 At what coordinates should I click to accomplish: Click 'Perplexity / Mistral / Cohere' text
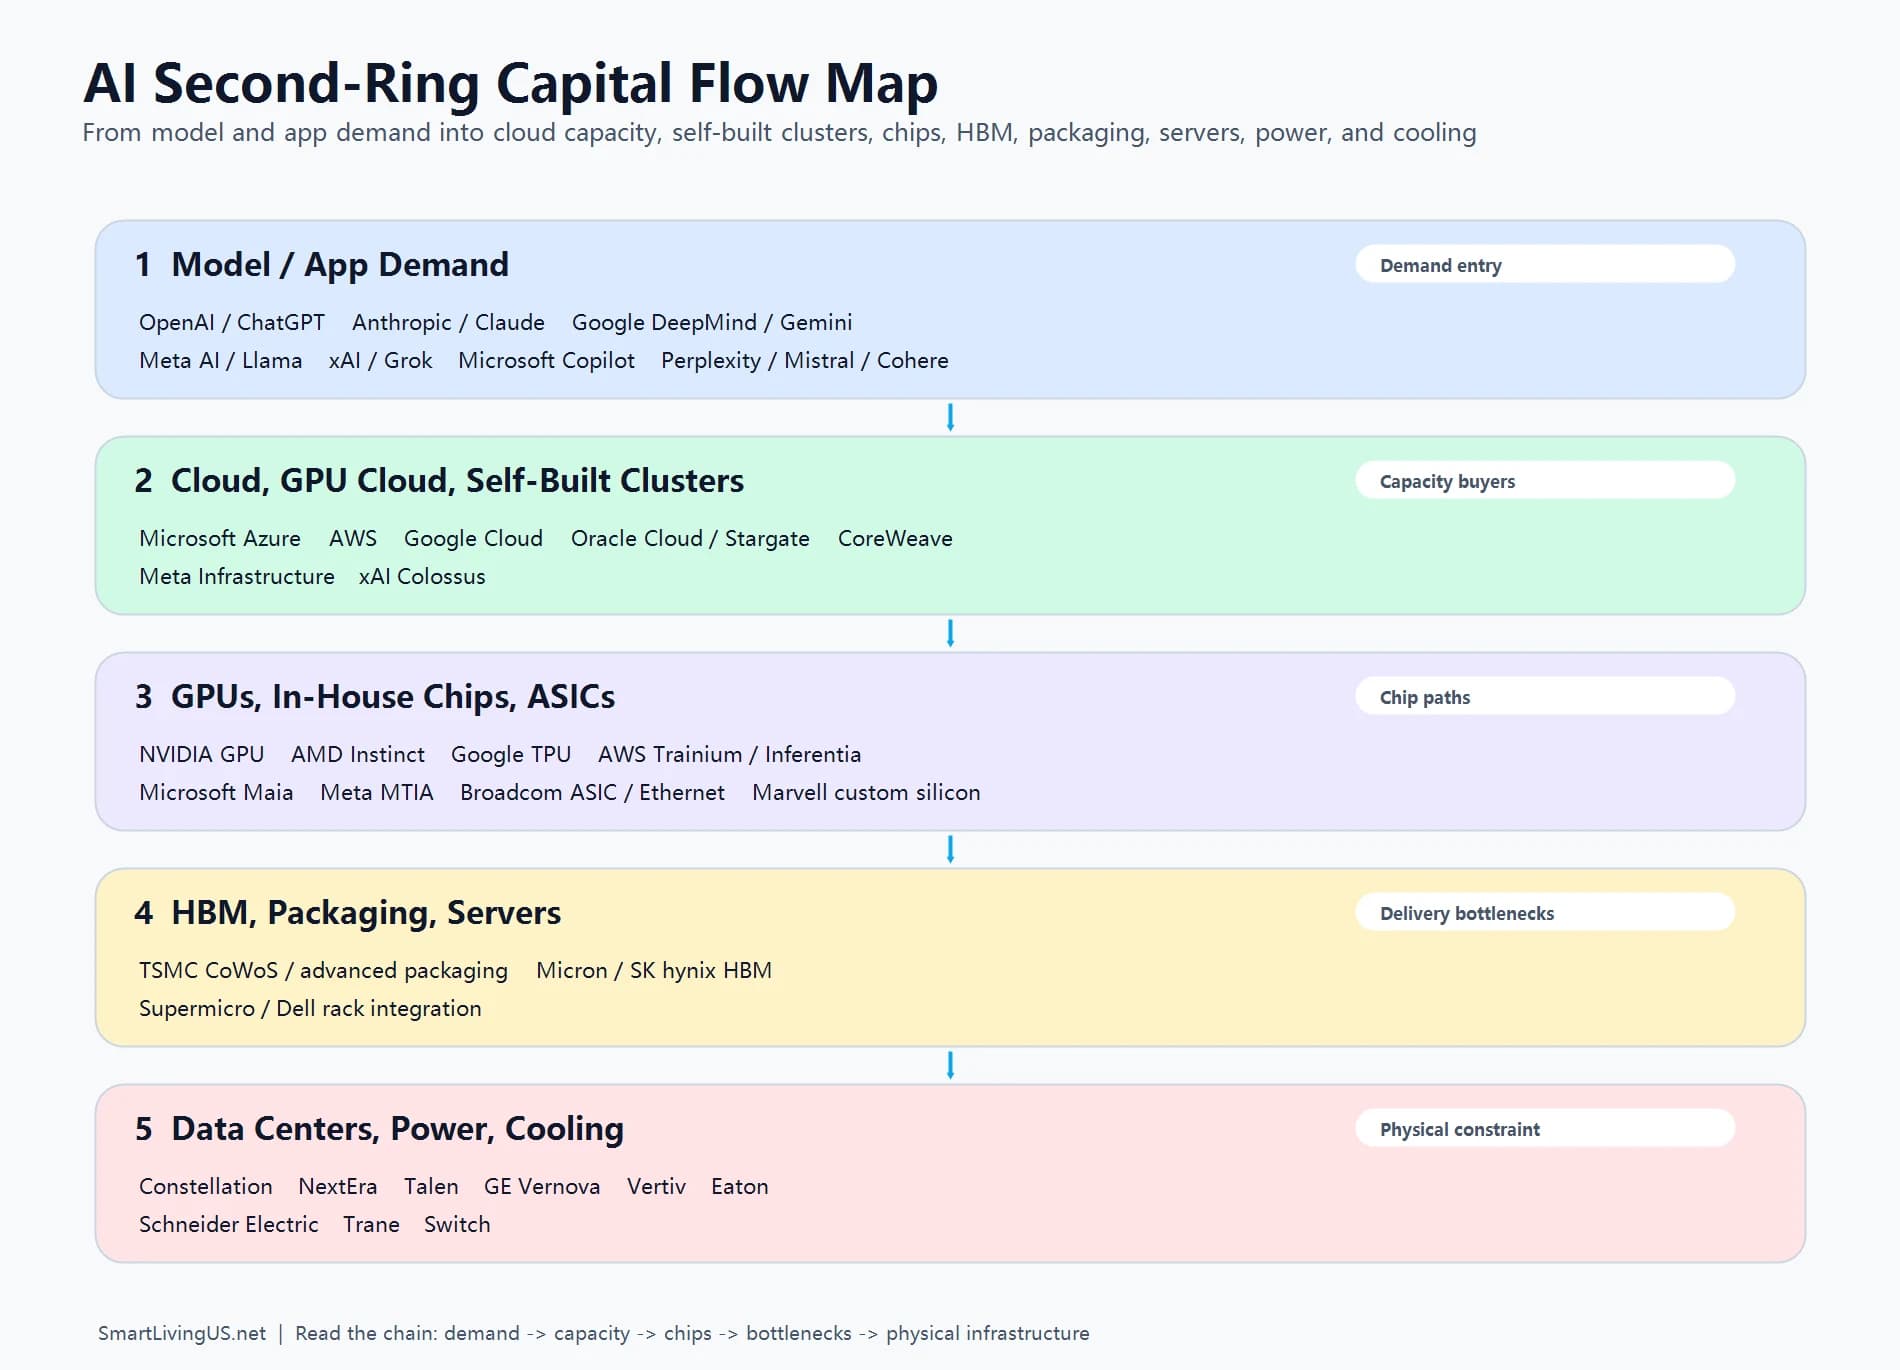tap(804, 360)
